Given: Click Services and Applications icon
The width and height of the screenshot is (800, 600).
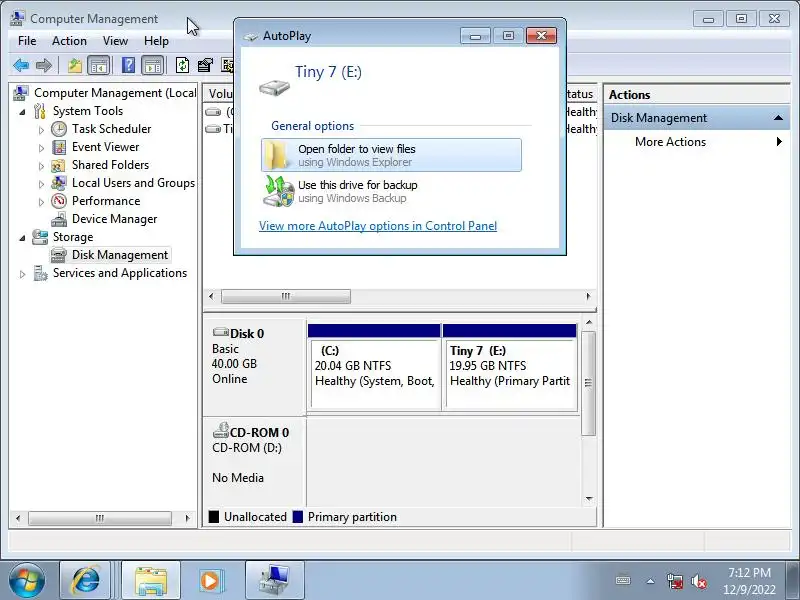Looking at the screenshot, I should click(40, 273).
